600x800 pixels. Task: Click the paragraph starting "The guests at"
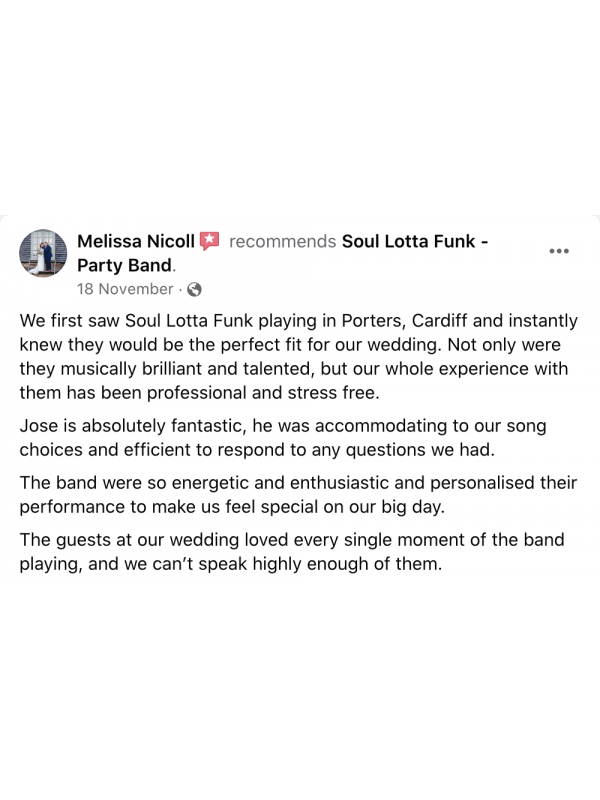[292, 552]
